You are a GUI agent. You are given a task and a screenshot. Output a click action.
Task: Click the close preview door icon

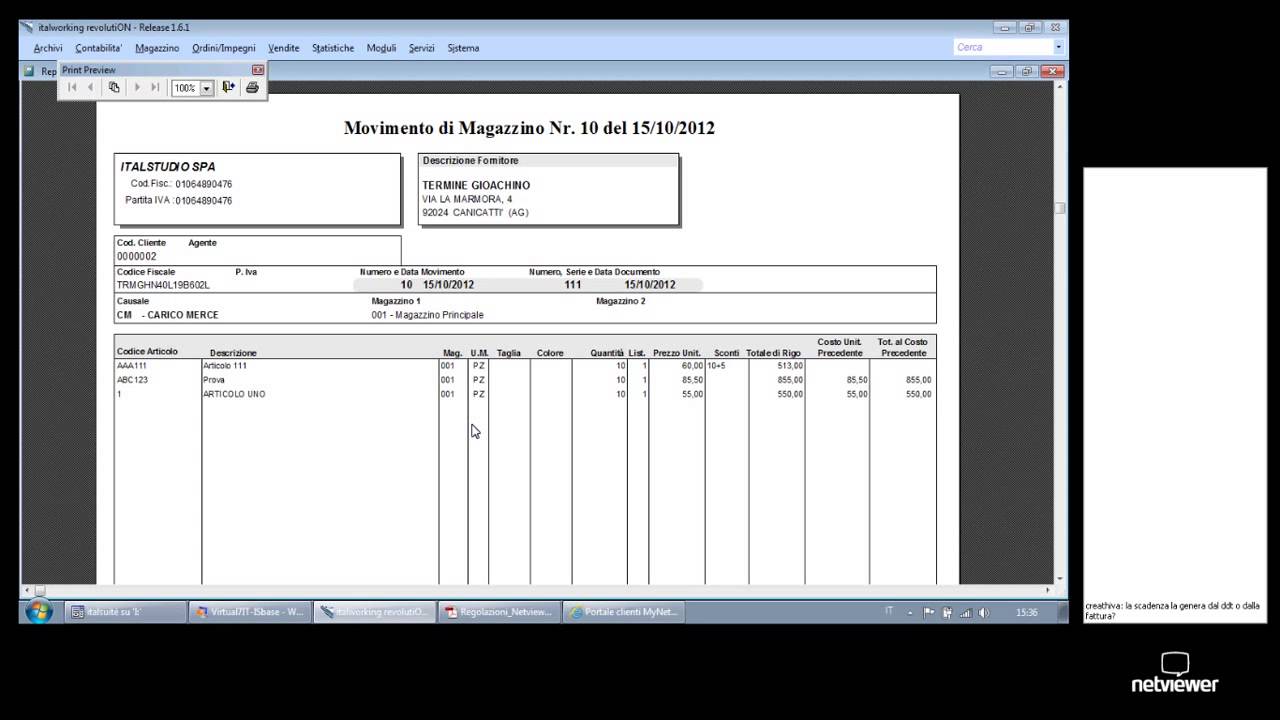pyautogui.click(x=229, y=88)
